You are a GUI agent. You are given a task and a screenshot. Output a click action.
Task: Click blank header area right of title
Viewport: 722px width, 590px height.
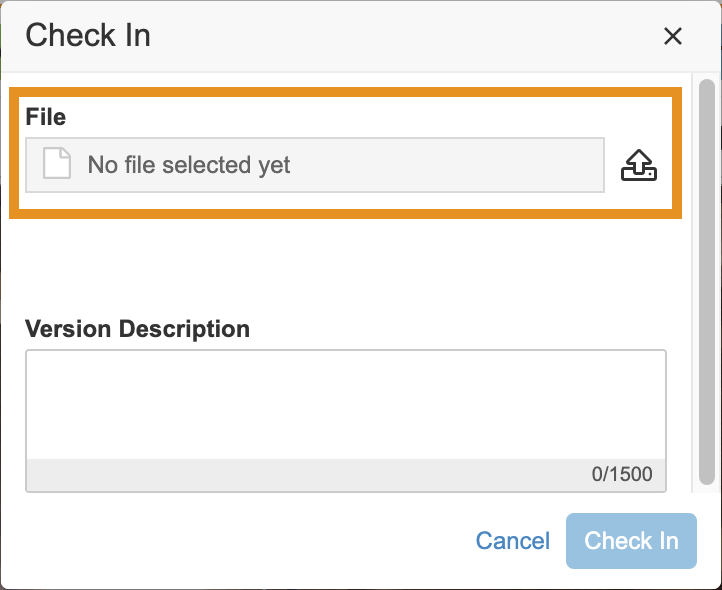coord(400,36)
